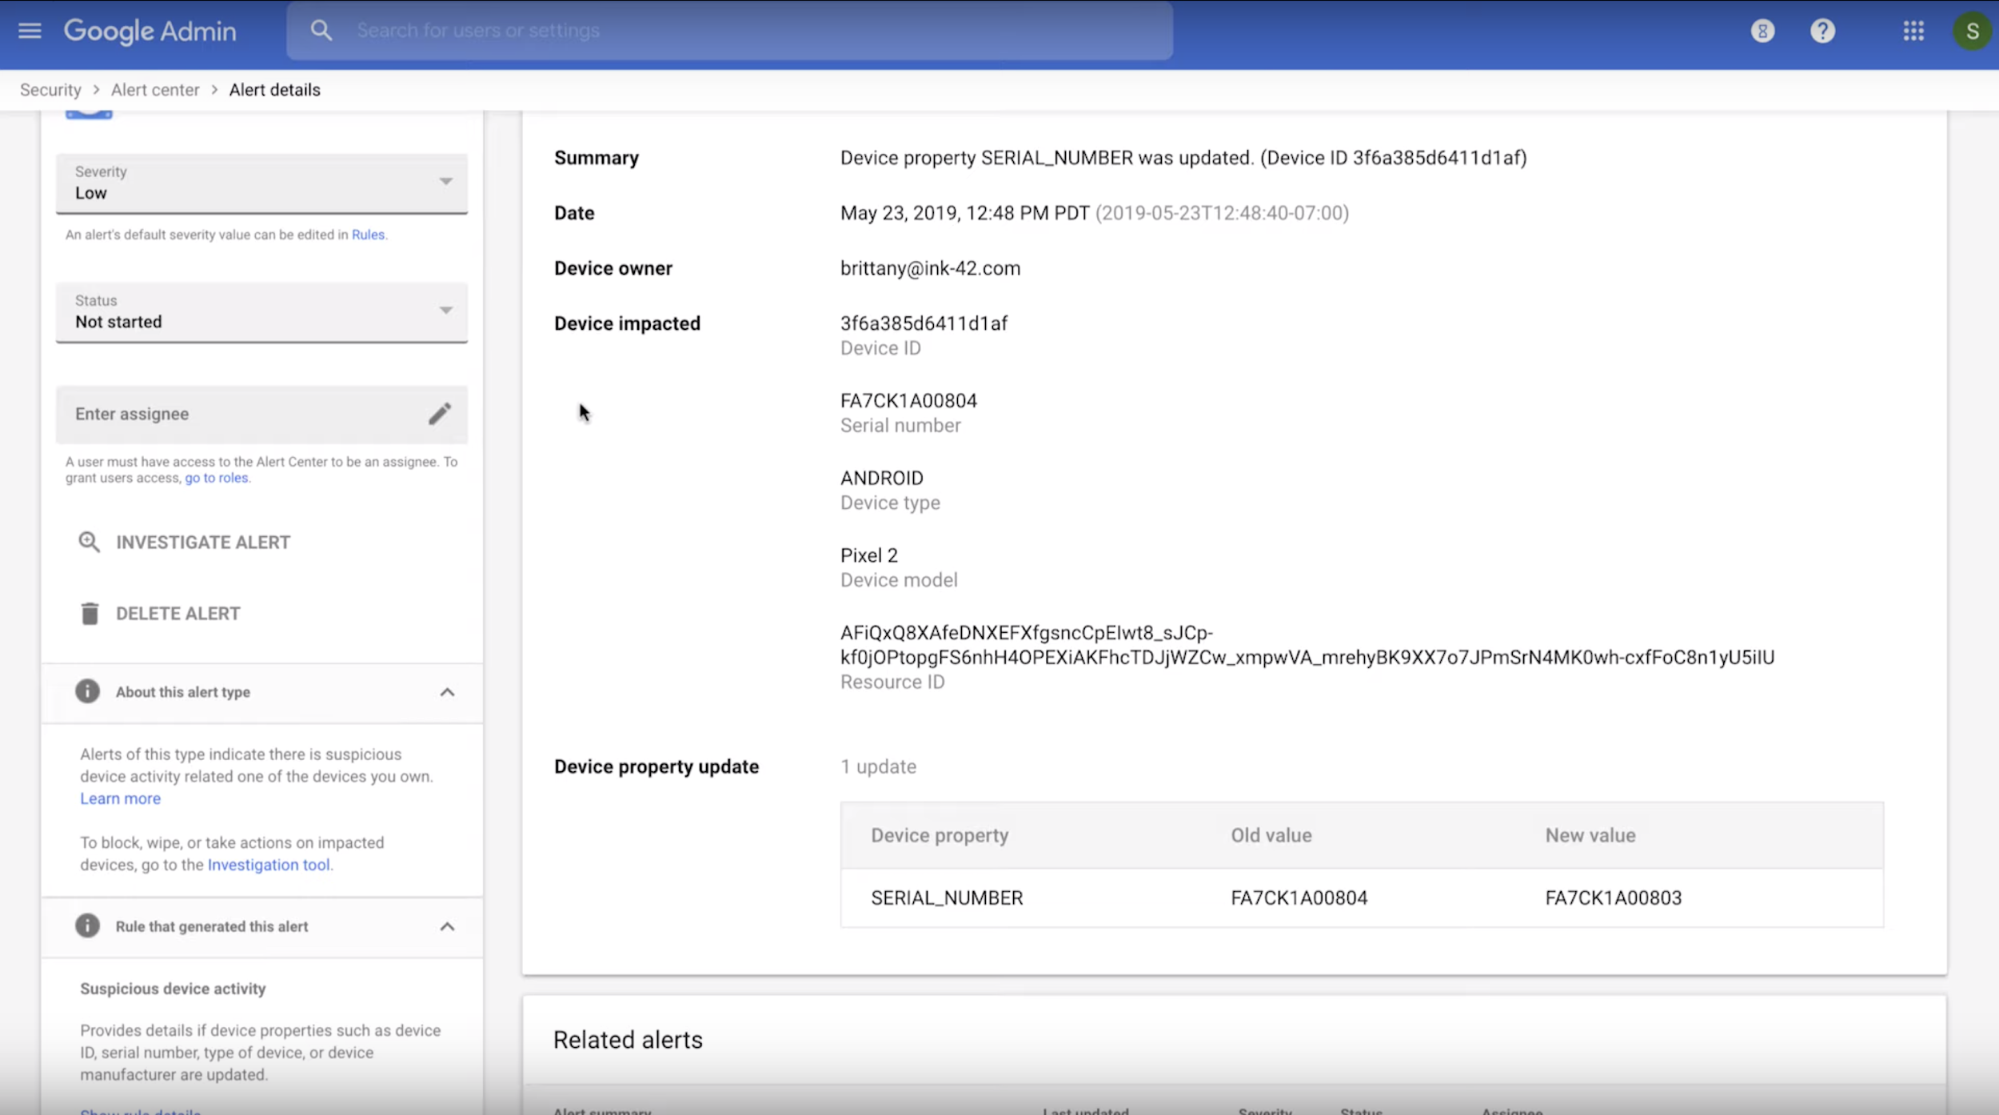Collapse the About this alert type section
Screen dimensions: 1999x1115
pyautogui.click(x=447, y=692)
